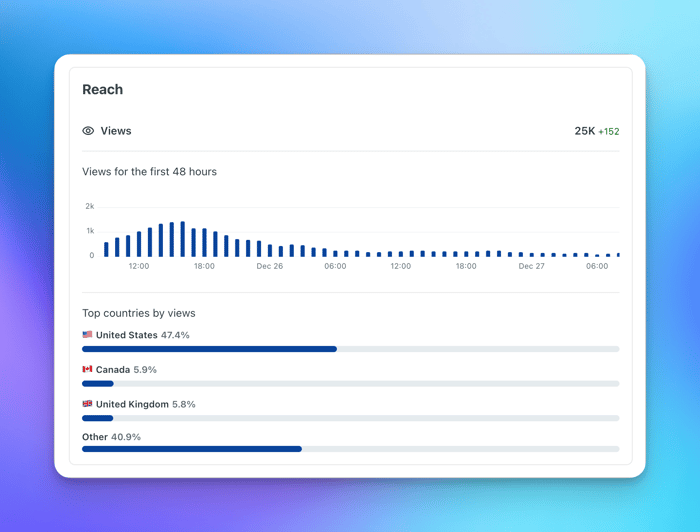Click the +152 views change indicator
Screen dimensions: 700x532
[608, 132]
